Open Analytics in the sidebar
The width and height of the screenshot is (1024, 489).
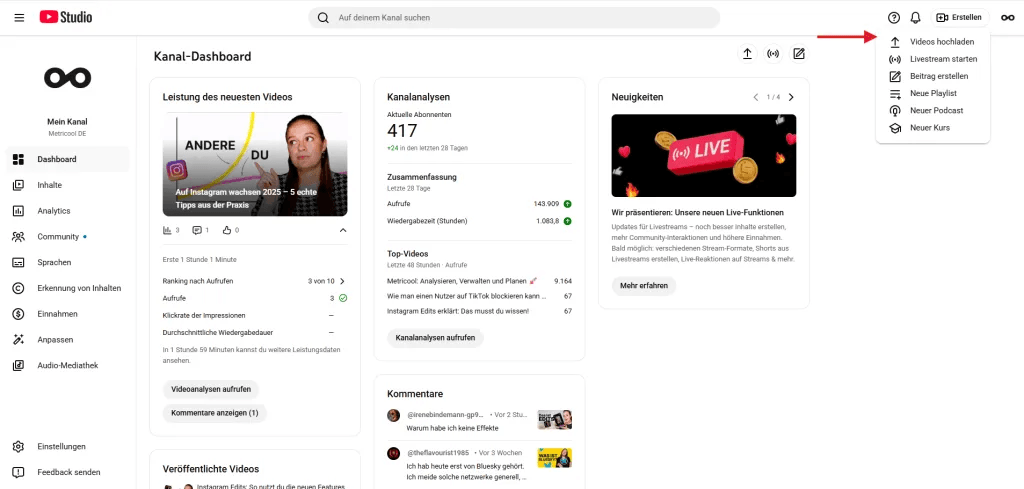[x=68, y=211]
